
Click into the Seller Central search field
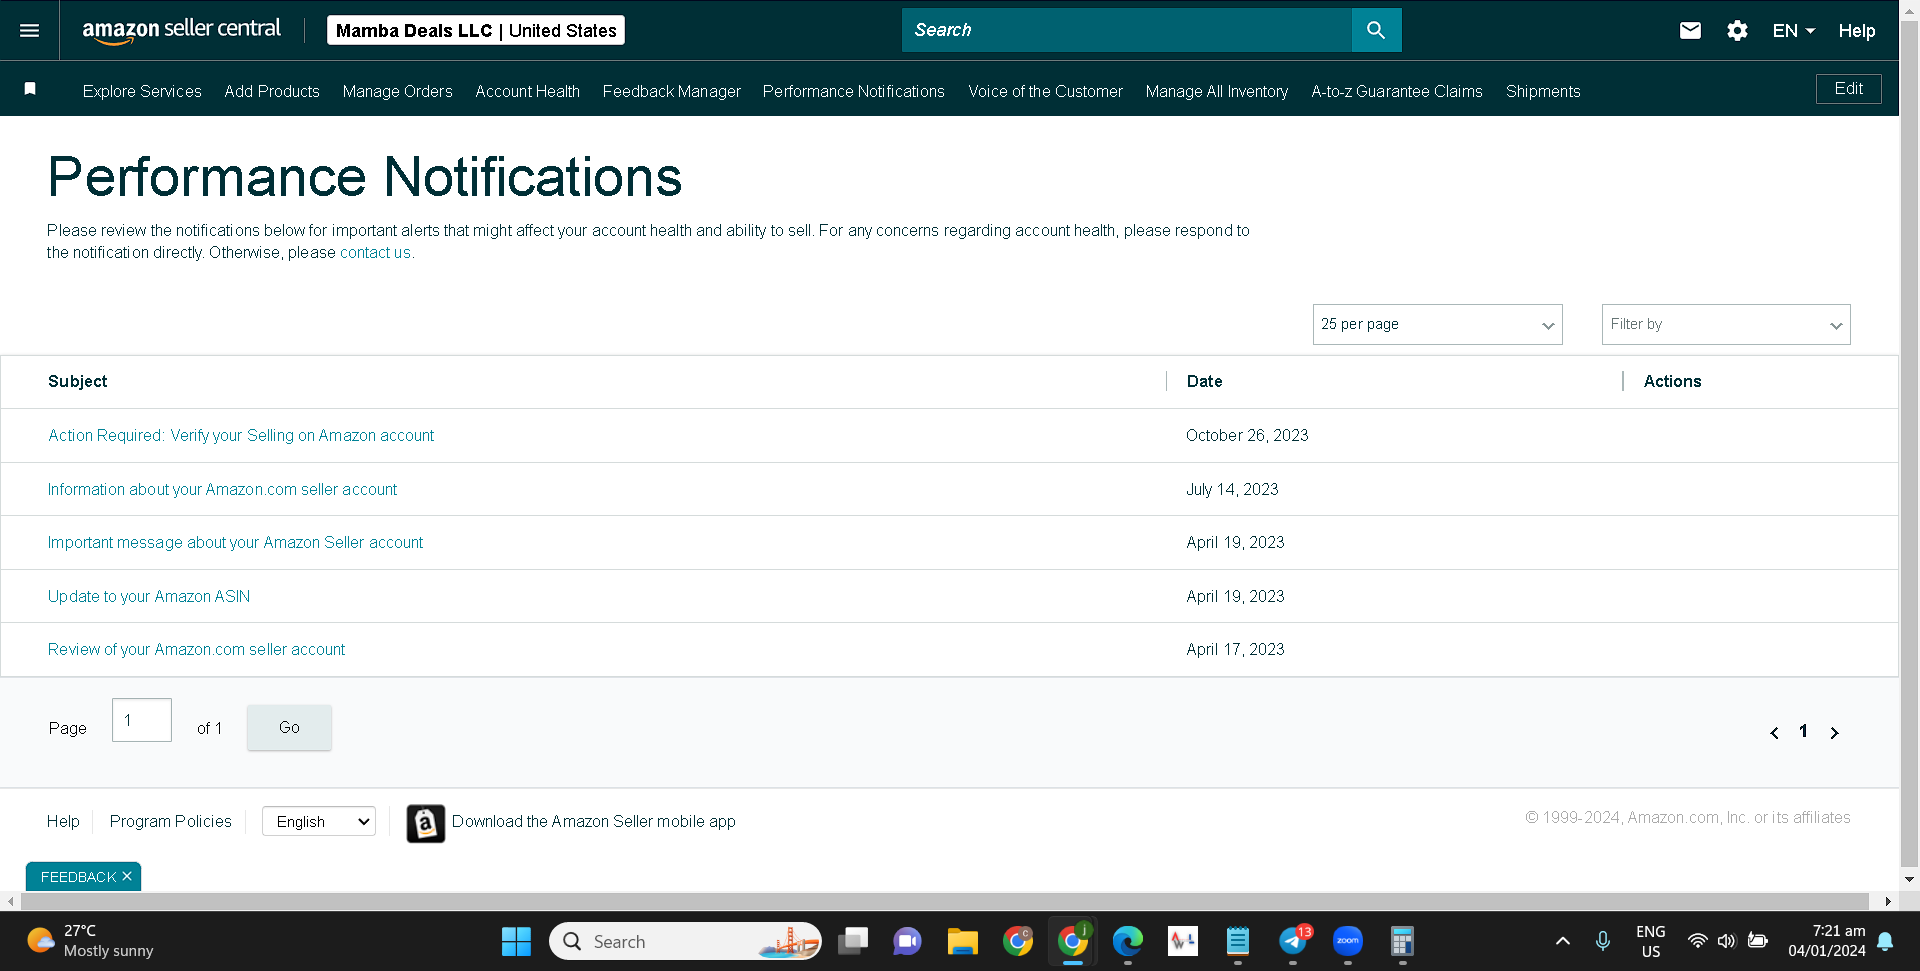1127,30
